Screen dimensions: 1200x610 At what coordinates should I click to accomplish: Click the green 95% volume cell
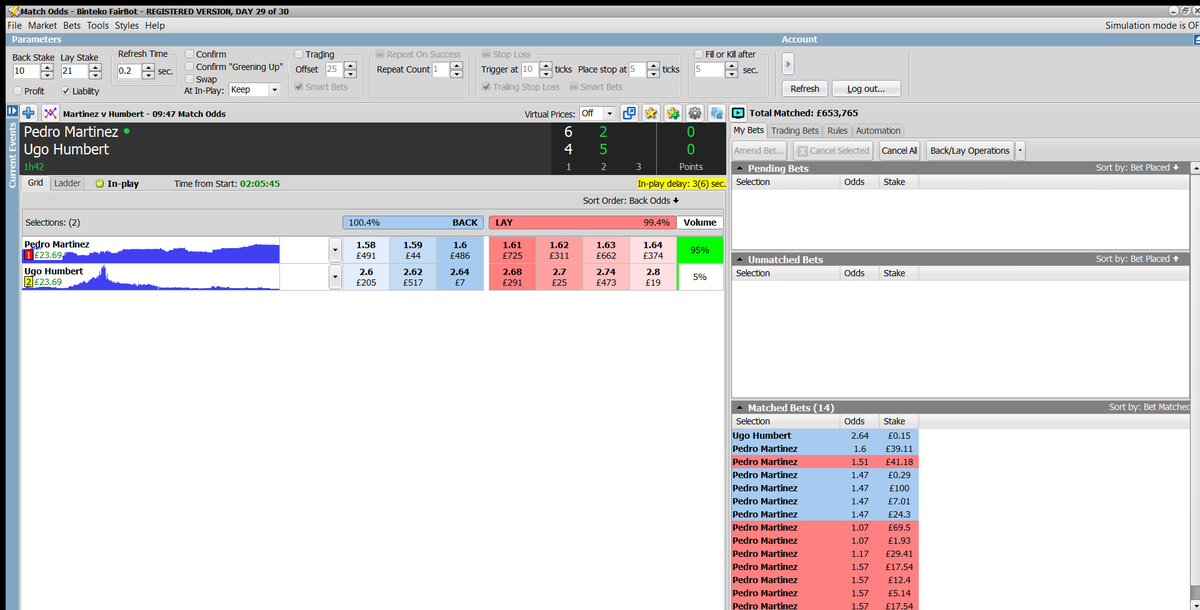(x=699, y=250)
